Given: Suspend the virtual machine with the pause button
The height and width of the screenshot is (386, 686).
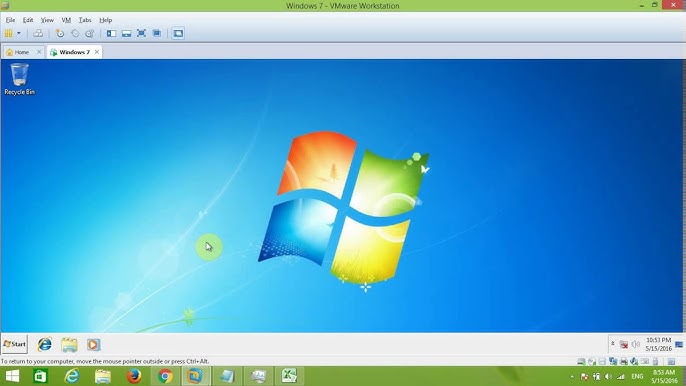Looking at the screenshot, I should (8, 33).
